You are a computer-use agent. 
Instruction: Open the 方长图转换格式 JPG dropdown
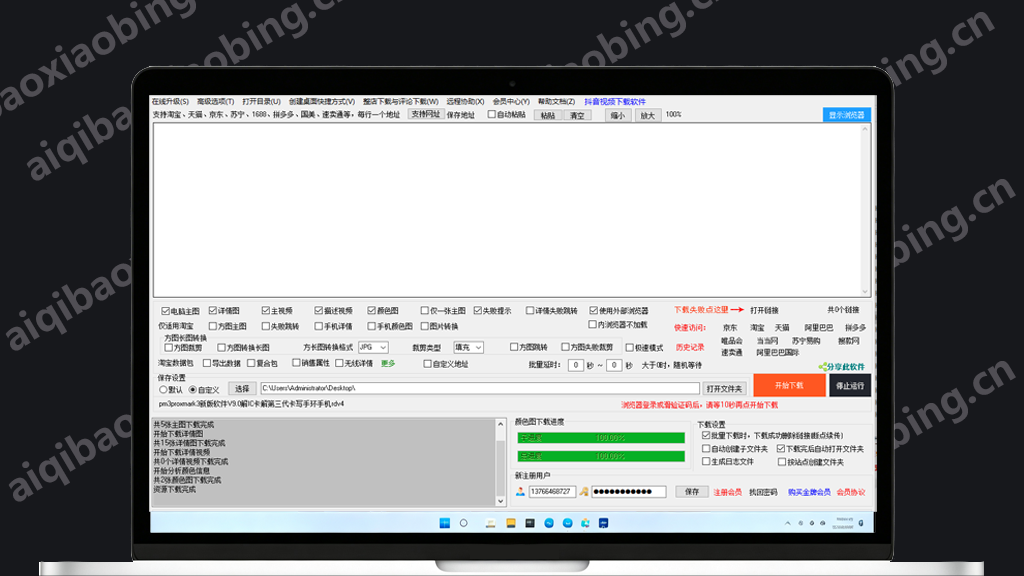point(373,347)
